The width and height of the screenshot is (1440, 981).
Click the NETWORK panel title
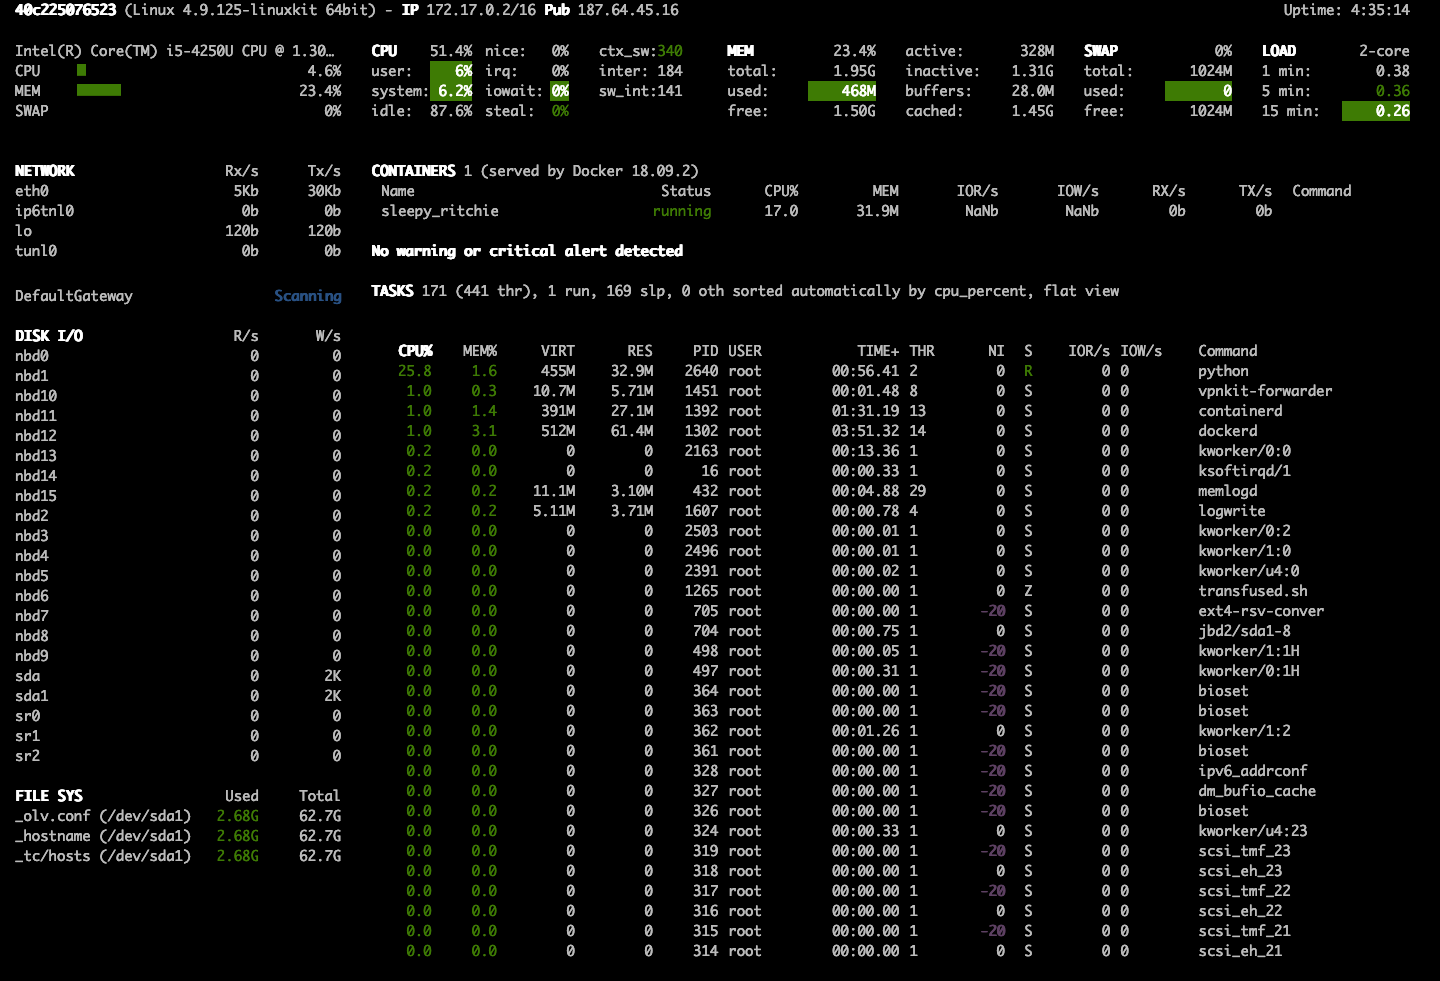pos(44,170)
